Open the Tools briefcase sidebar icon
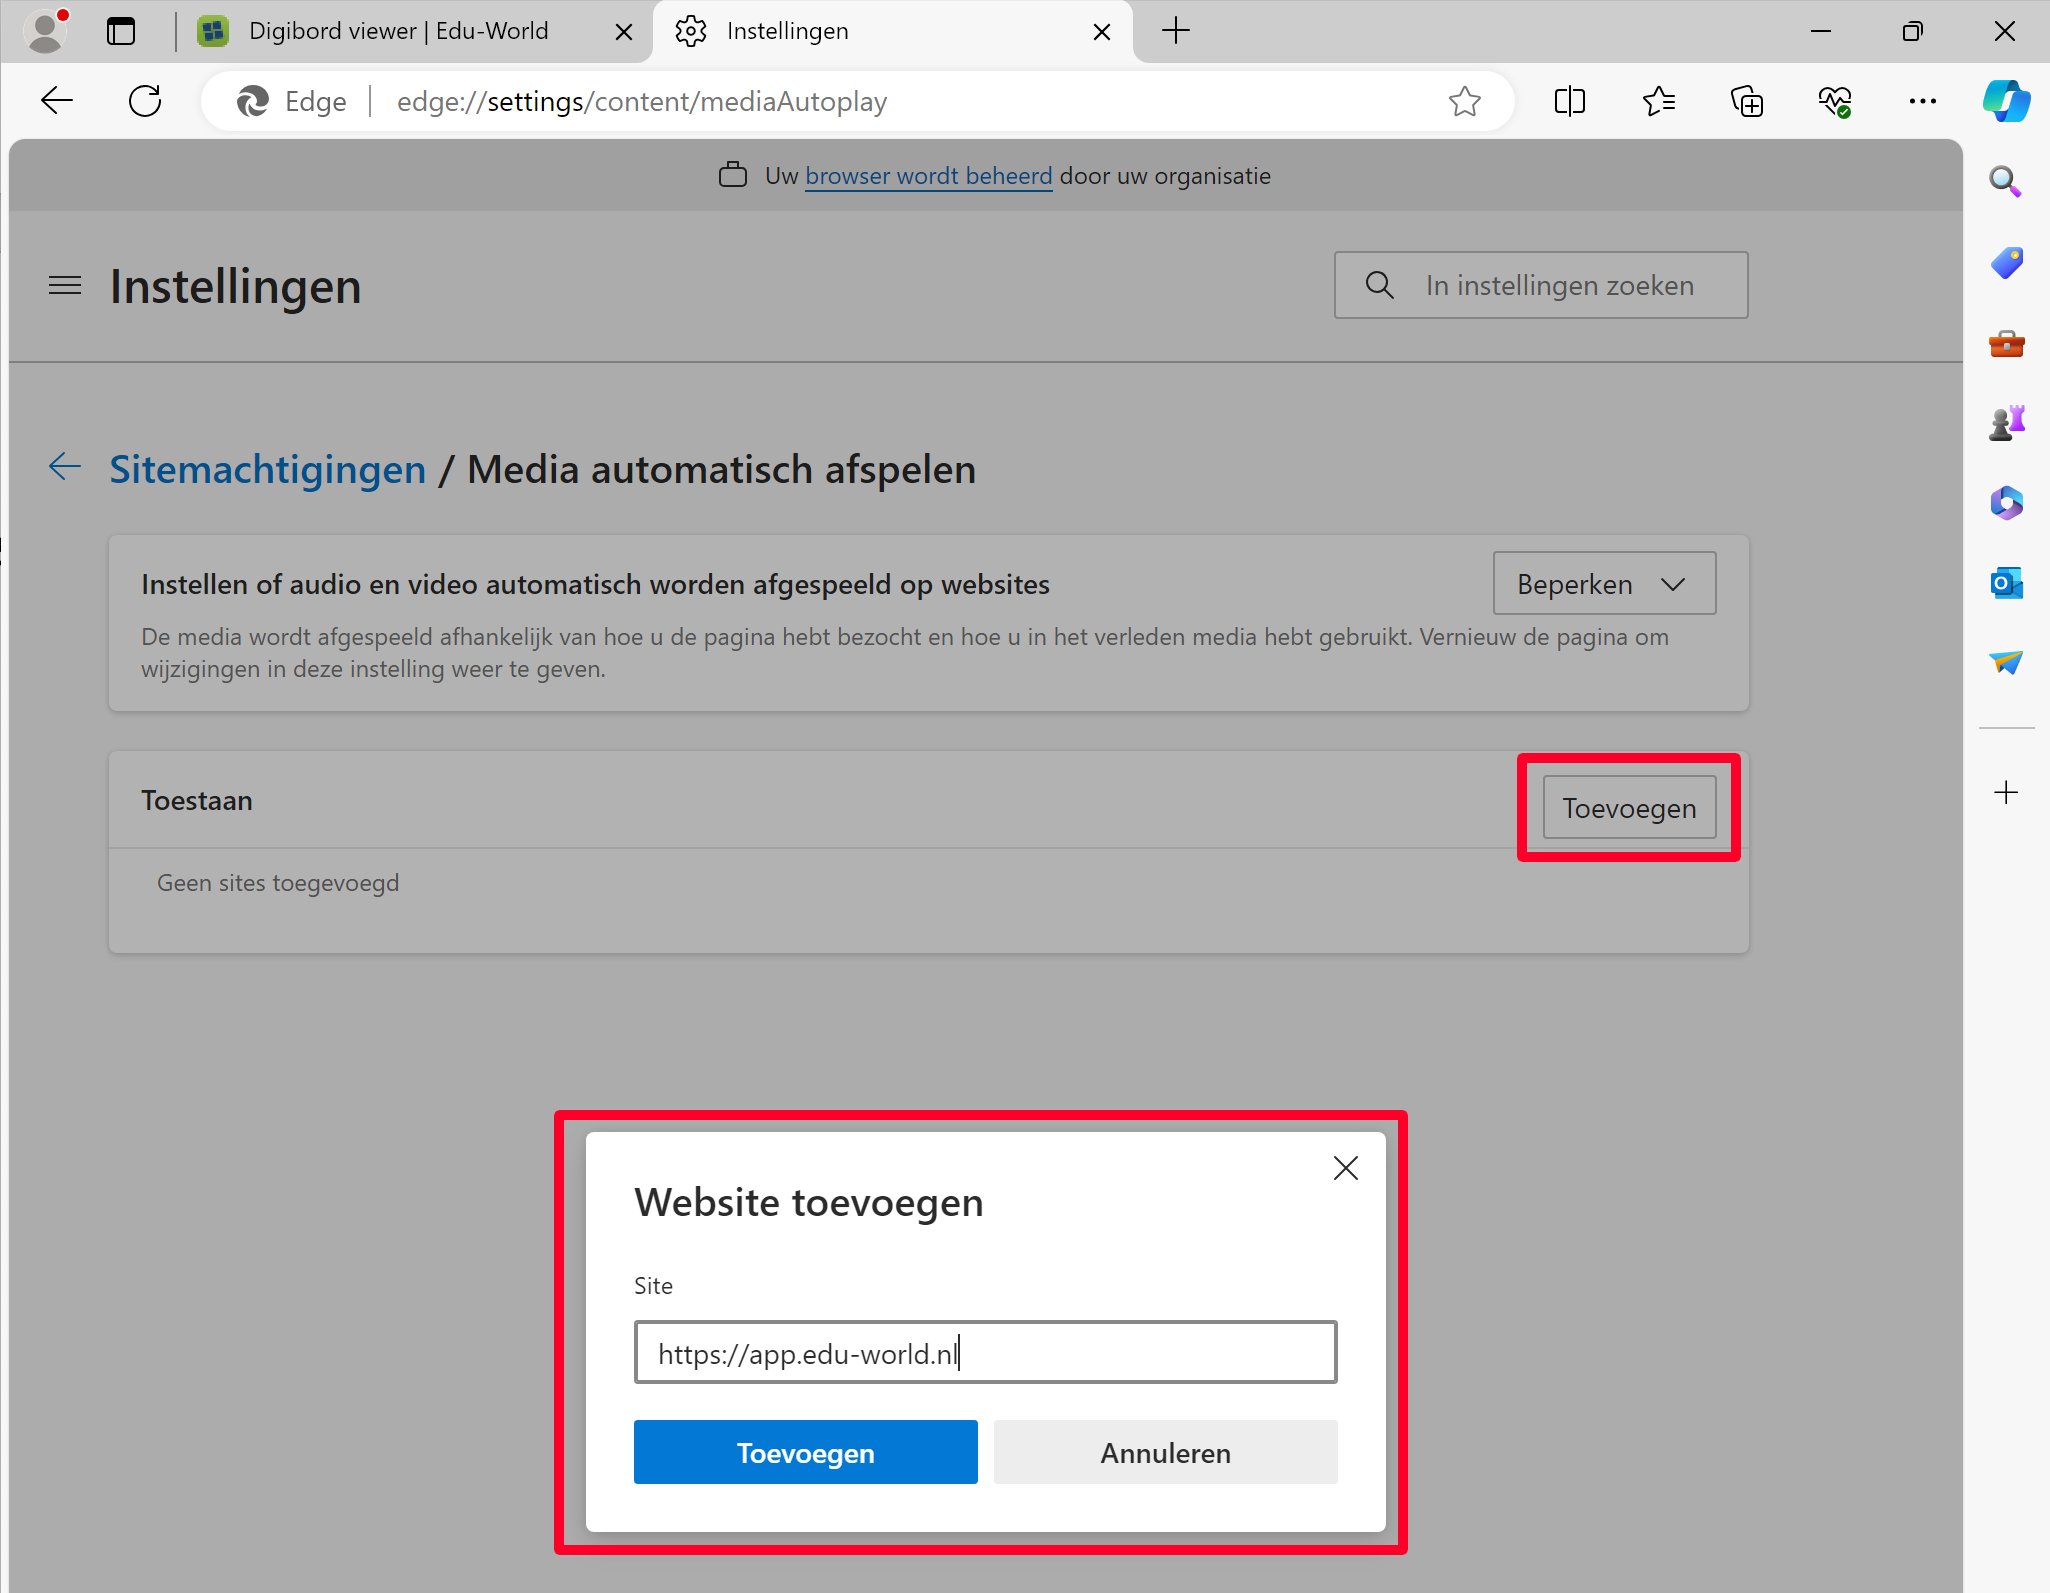Viewport: 2050px width, 1593px height. tap(2005, 344)
